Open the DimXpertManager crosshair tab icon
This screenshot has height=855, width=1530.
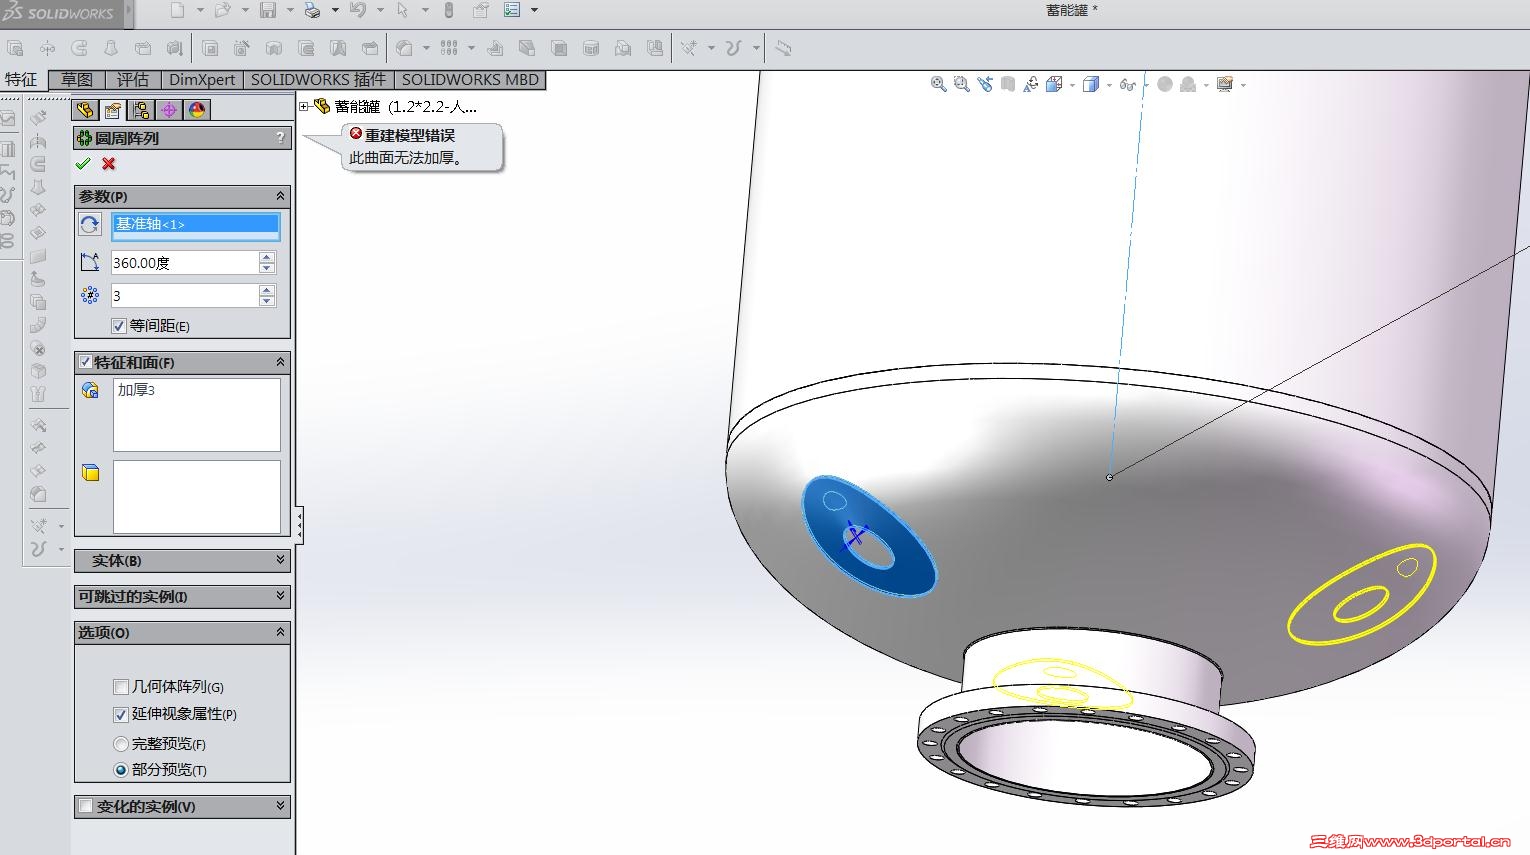coord(169,110)
